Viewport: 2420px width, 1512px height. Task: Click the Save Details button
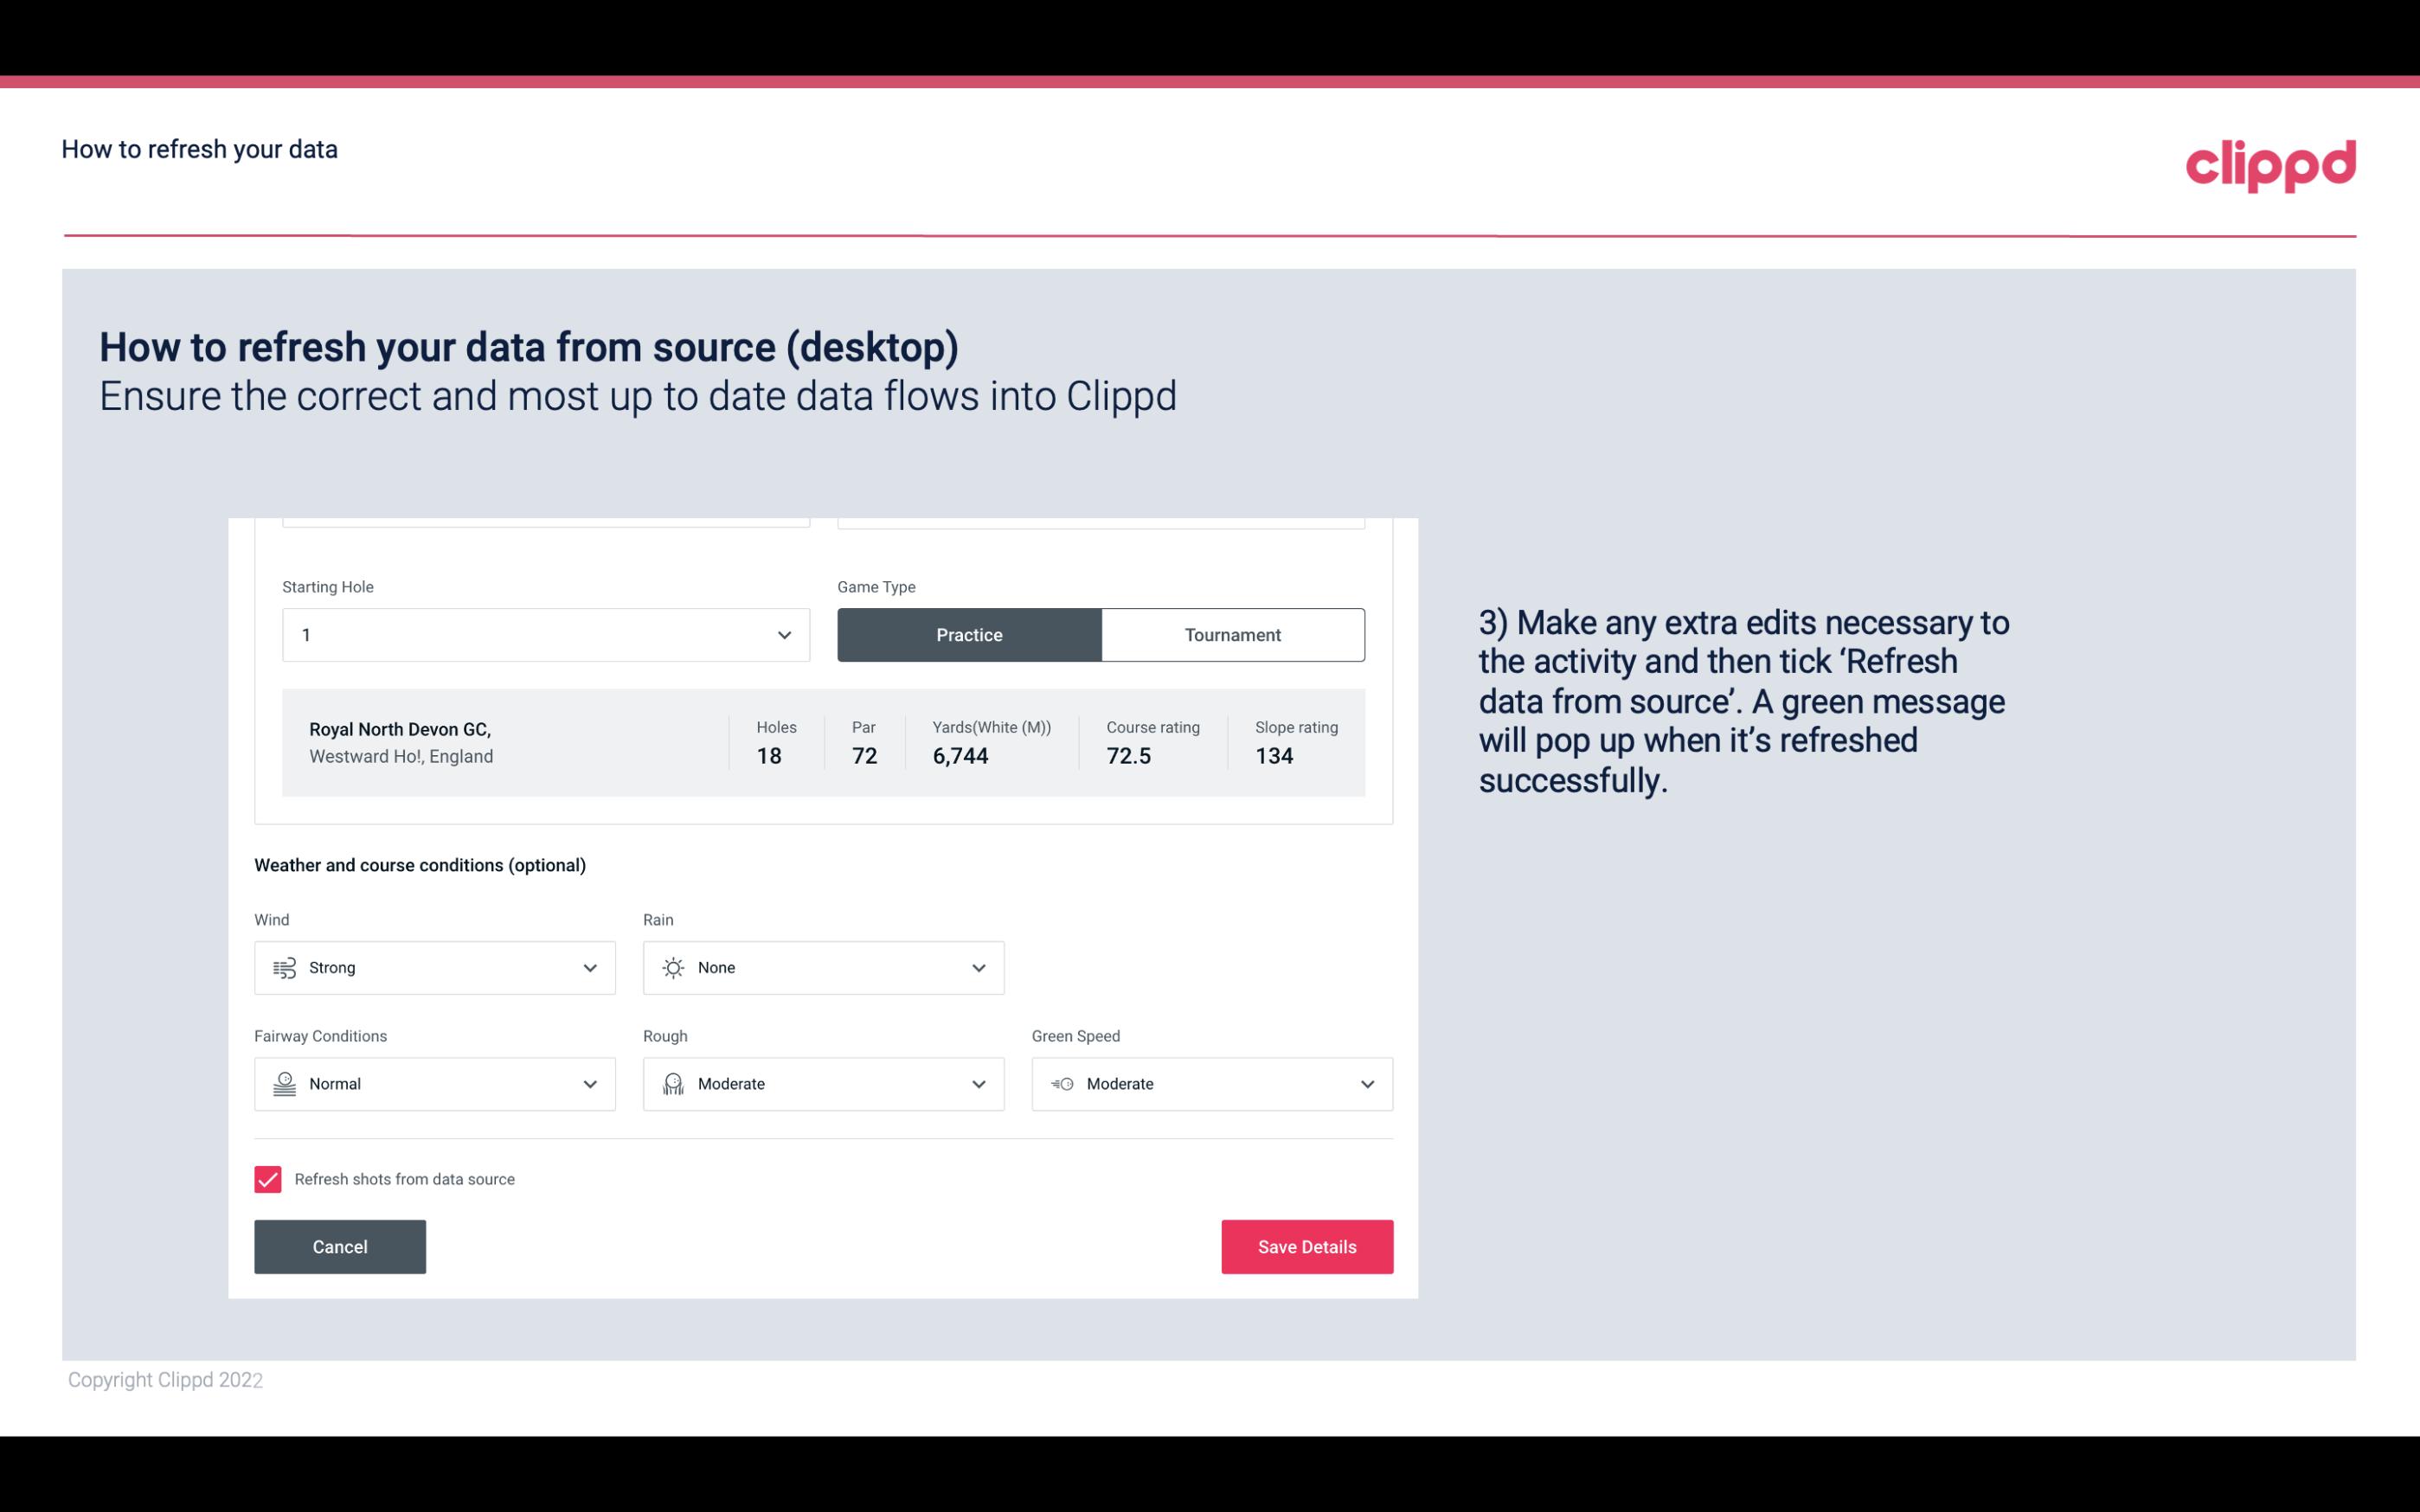[x=1306, y=1246]
